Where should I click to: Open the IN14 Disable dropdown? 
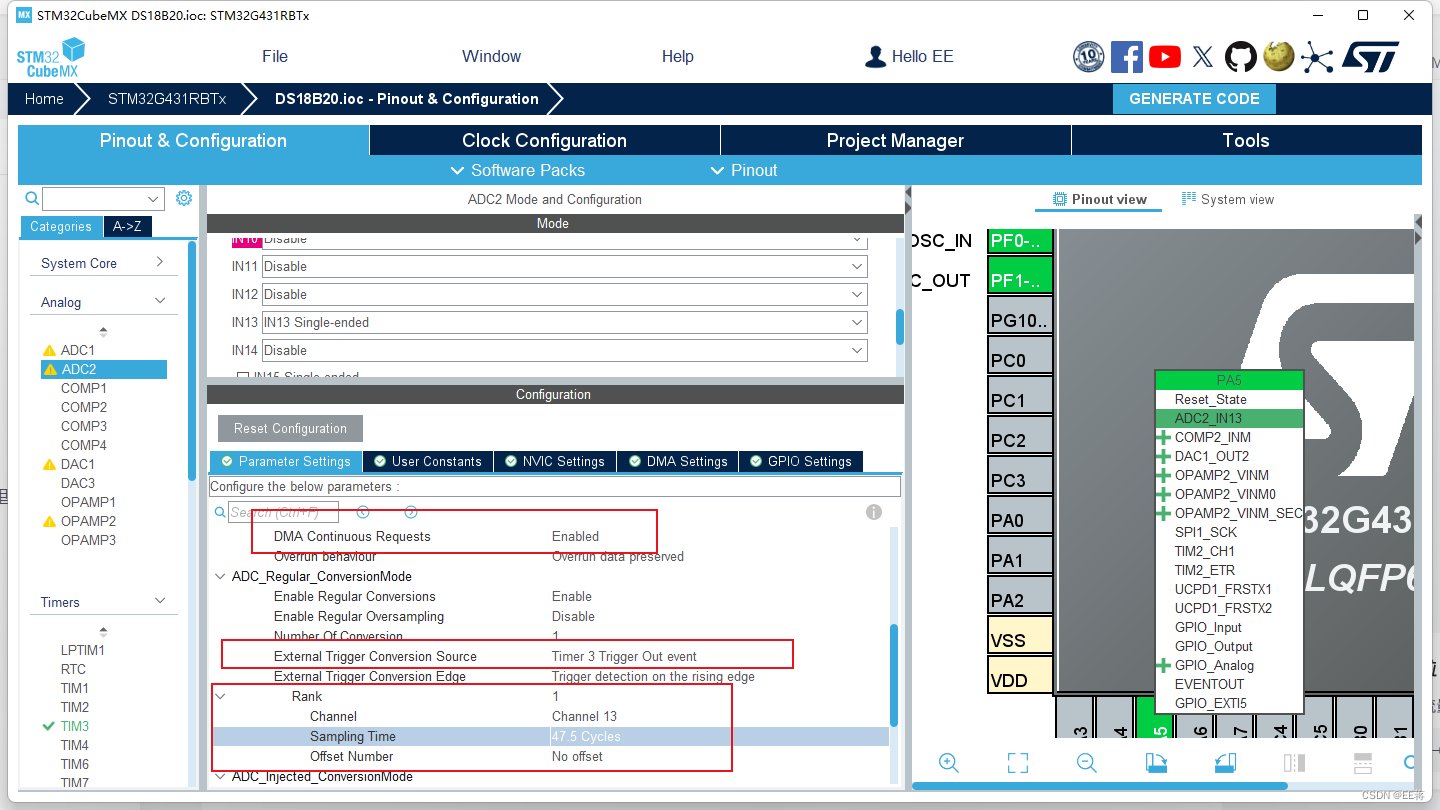(564, 351)
